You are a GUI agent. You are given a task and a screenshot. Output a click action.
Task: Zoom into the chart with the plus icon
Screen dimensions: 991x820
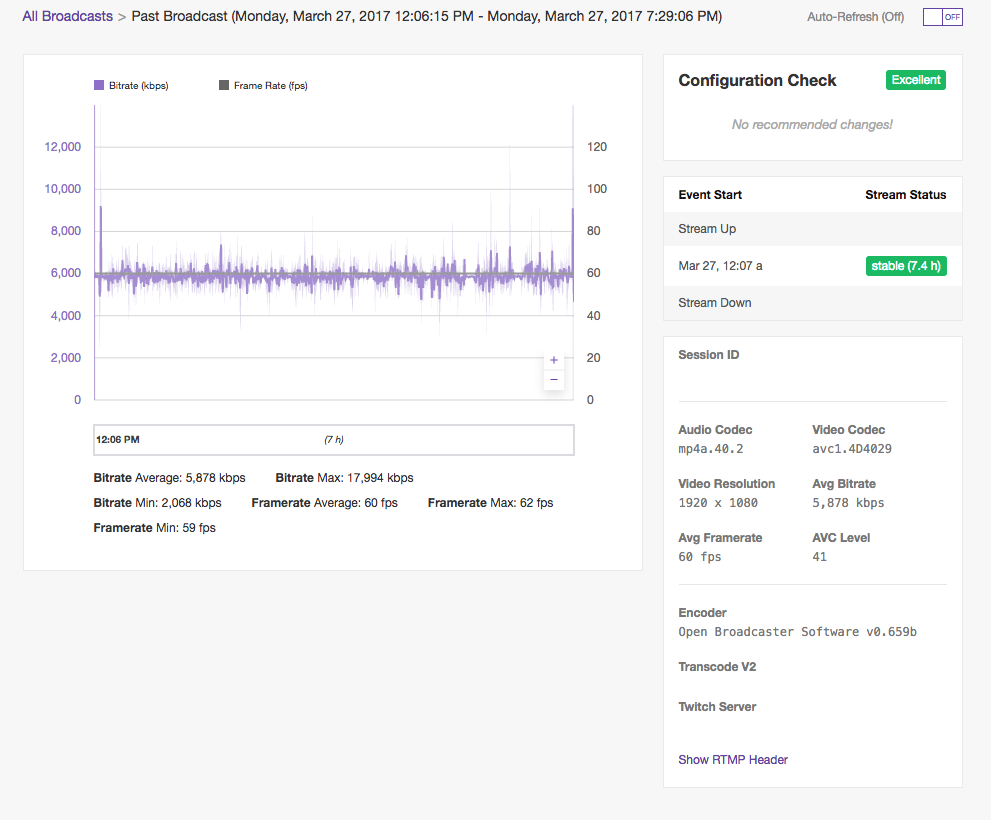pos(553,358)
